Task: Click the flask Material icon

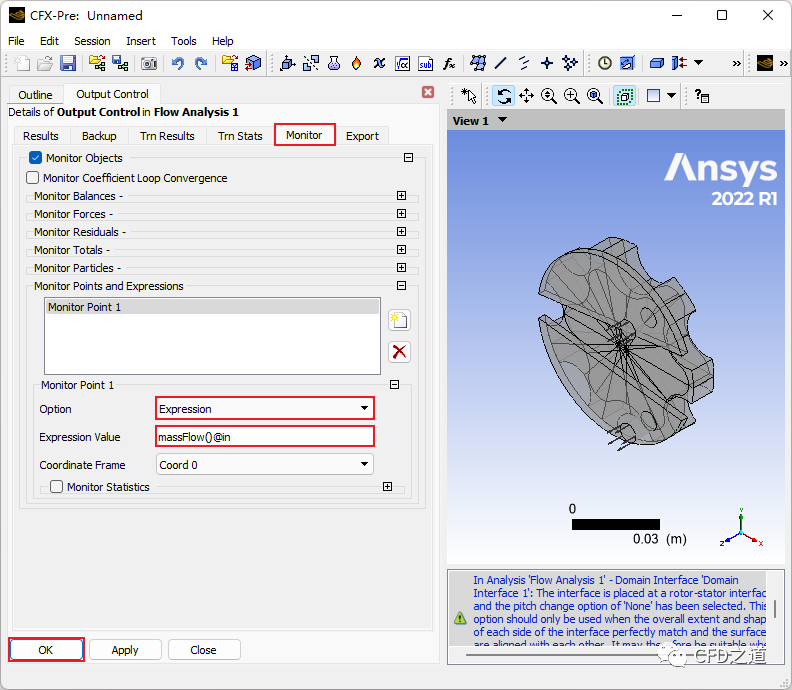Action: (334, 63)
